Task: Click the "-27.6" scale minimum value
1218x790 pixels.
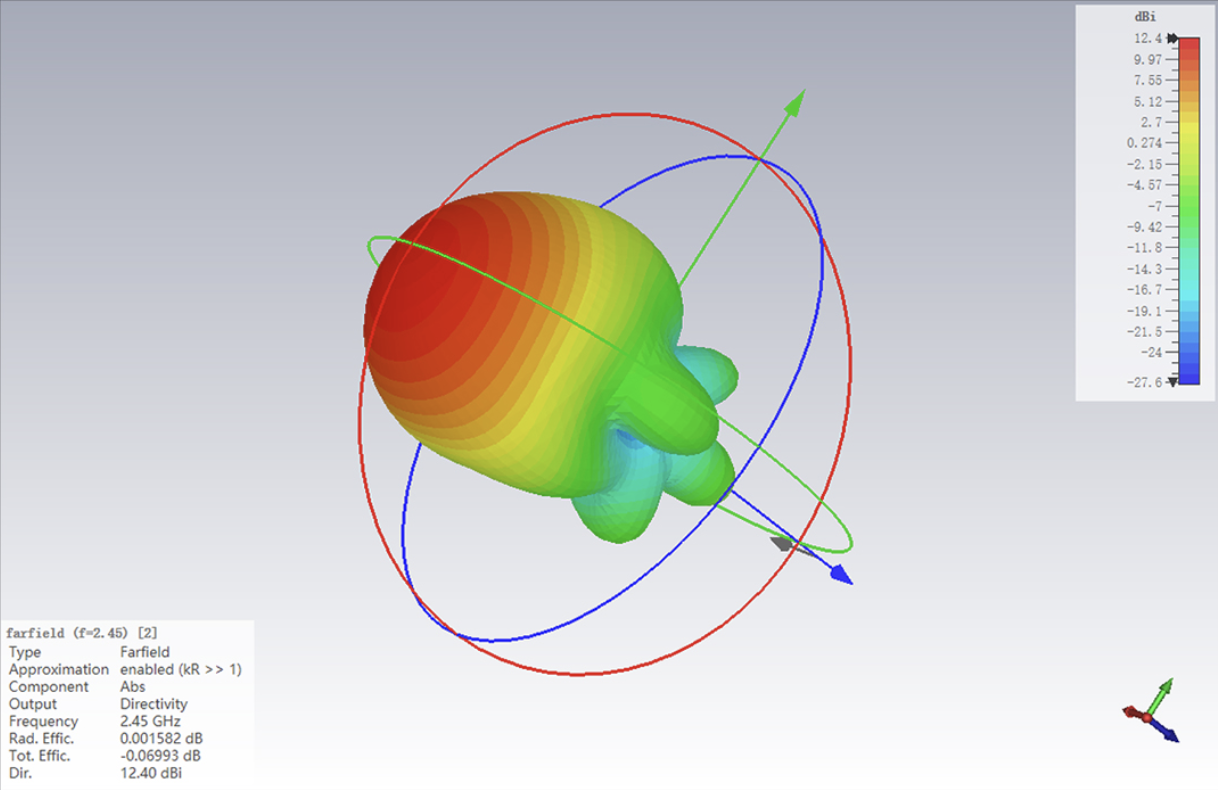Action: coord(1145,382)
